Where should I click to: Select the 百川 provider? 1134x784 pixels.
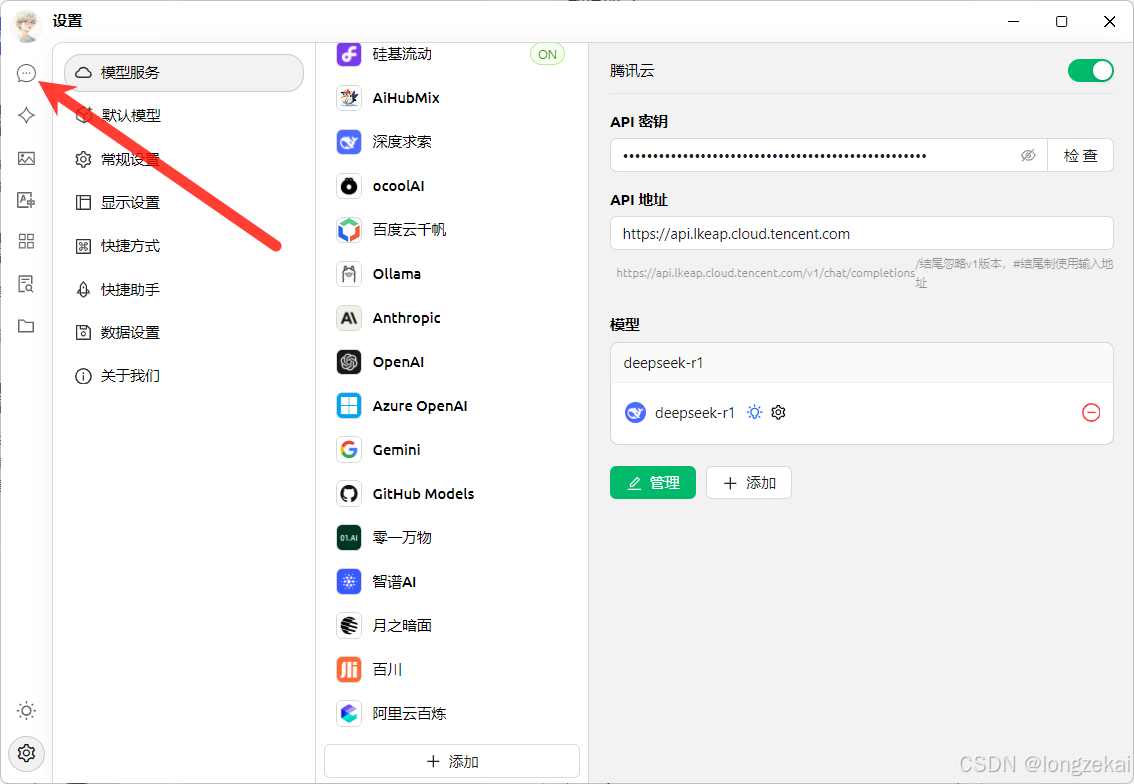tap(451, 670)
